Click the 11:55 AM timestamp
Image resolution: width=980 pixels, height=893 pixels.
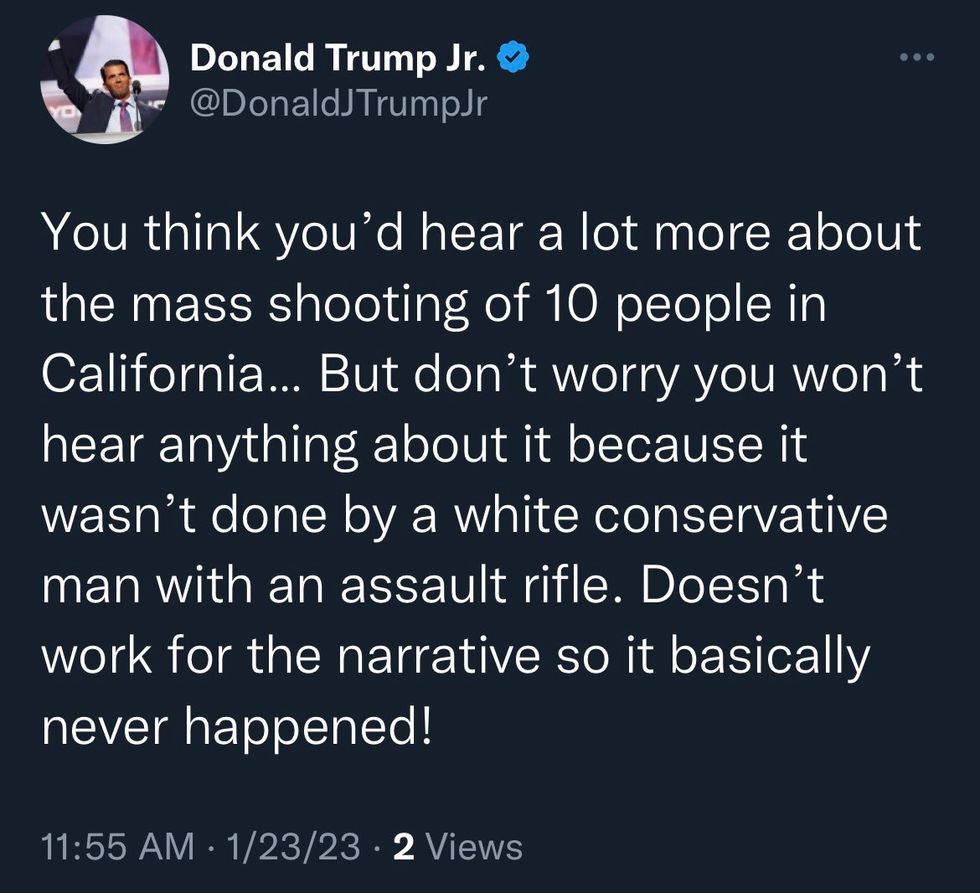(x=118, y=847)
